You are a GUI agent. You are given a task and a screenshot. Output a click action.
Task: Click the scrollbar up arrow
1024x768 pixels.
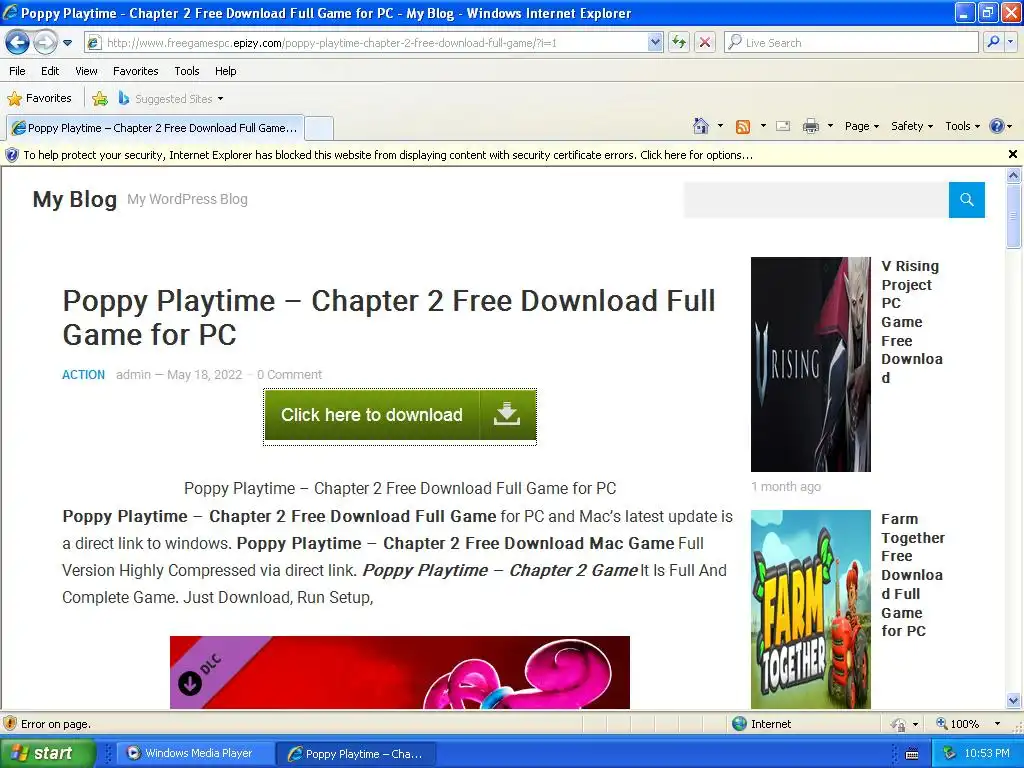tap(1014, 175)
